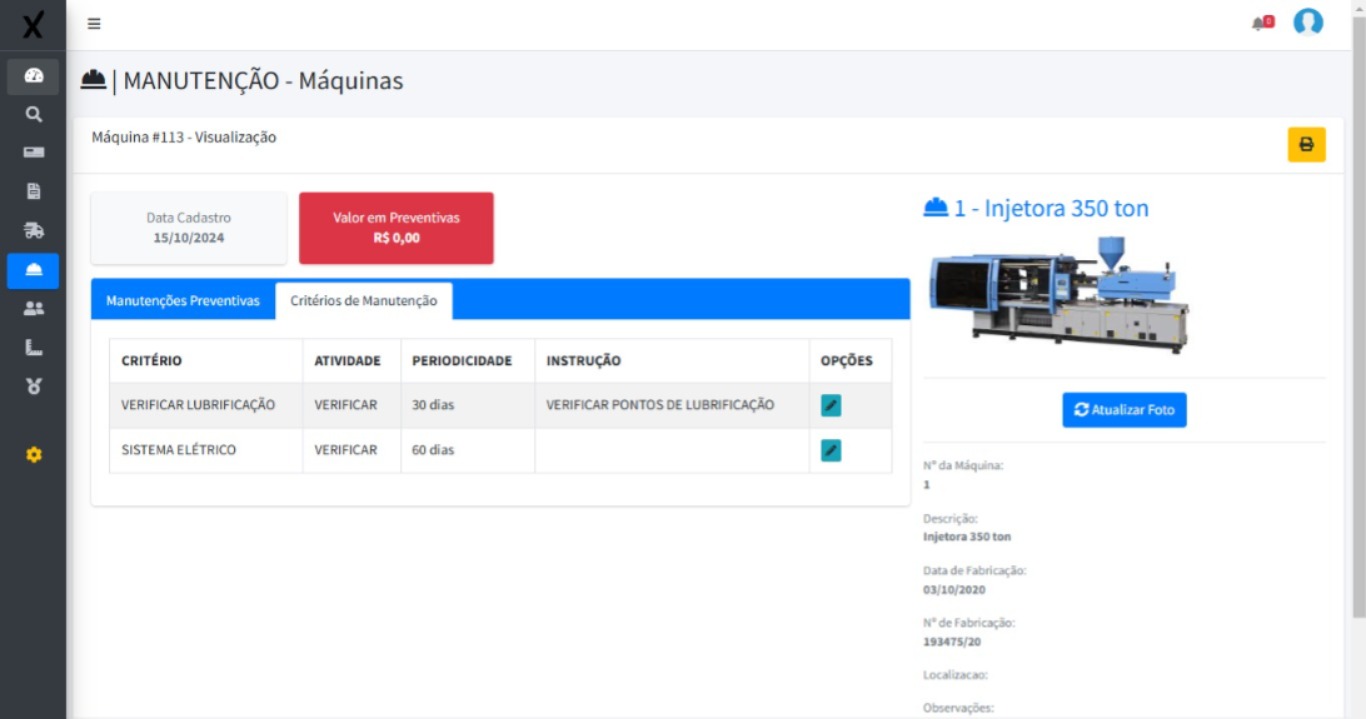Image resolution: width=1366 pixels, height=719 pixels.
Task: Click the medal icon in sidebar
Action: click(33, 387)
